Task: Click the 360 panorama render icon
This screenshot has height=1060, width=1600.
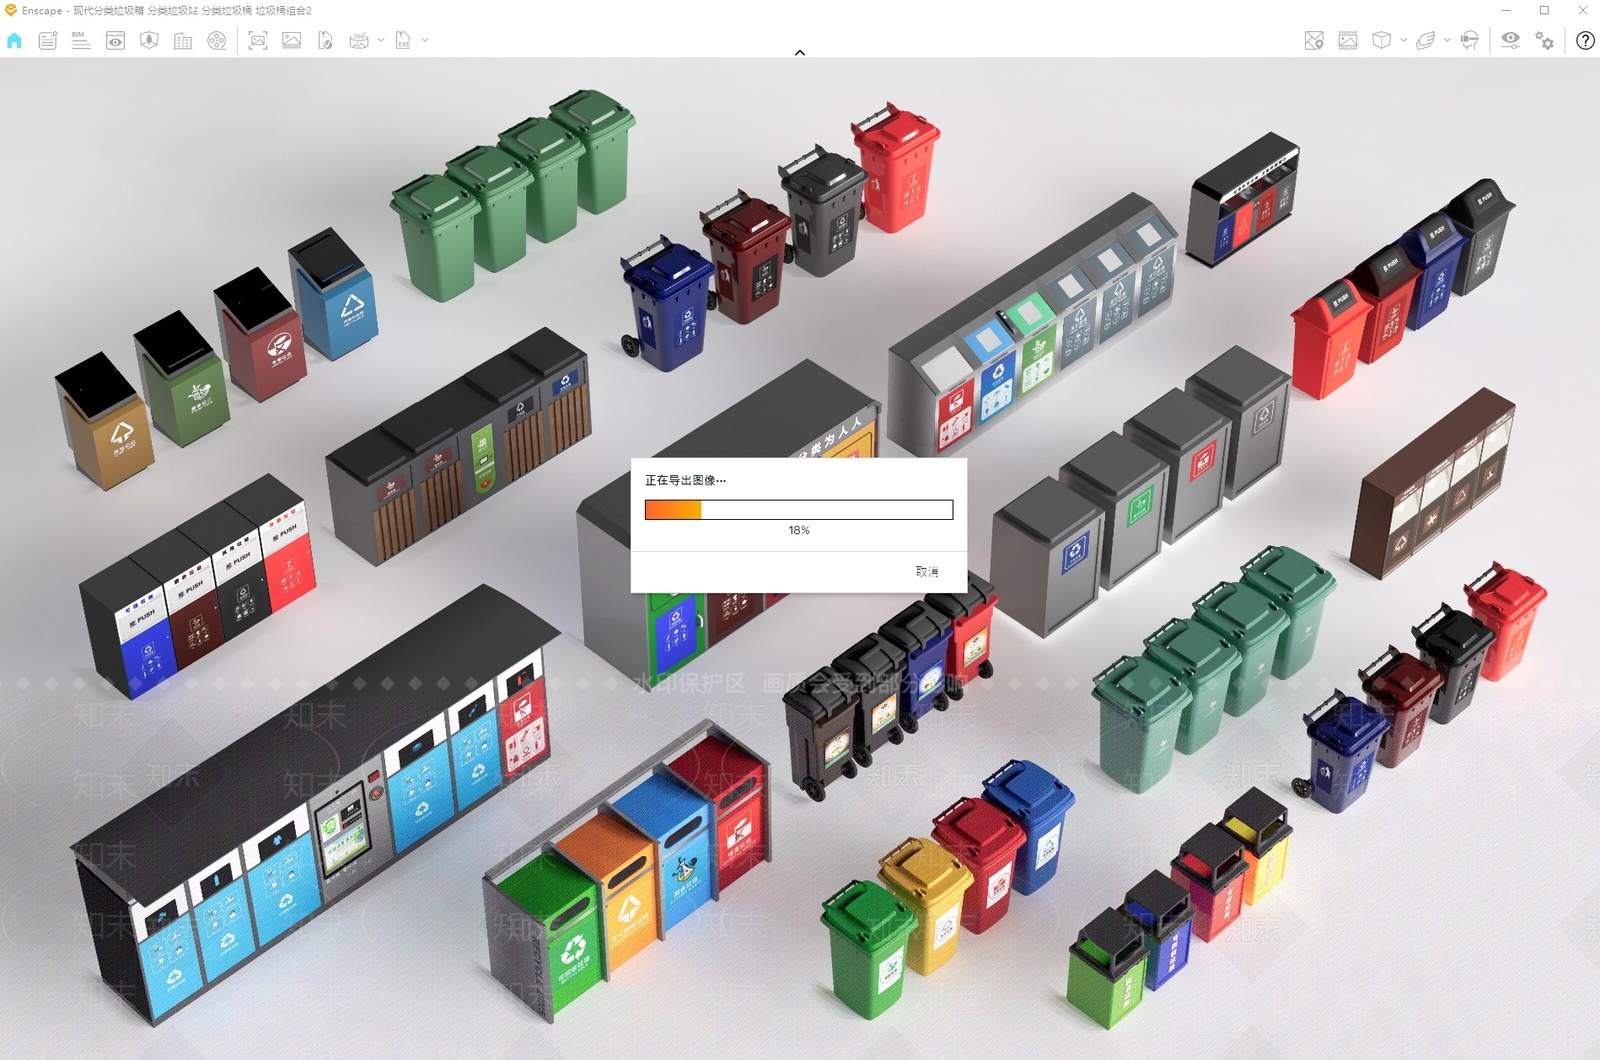Action: [x=359, y=41]
